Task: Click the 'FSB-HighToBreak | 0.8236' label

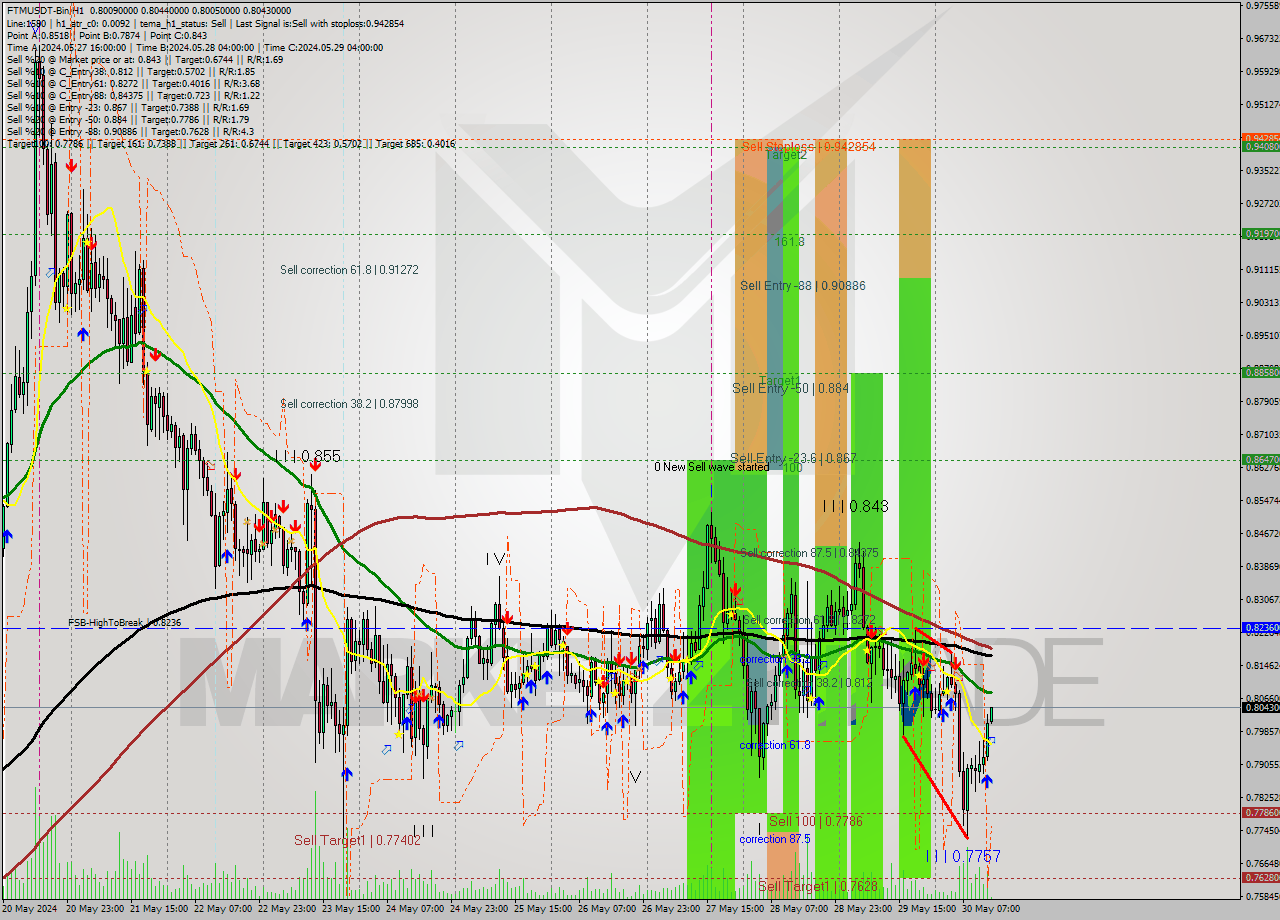Action: click(125, 622)
